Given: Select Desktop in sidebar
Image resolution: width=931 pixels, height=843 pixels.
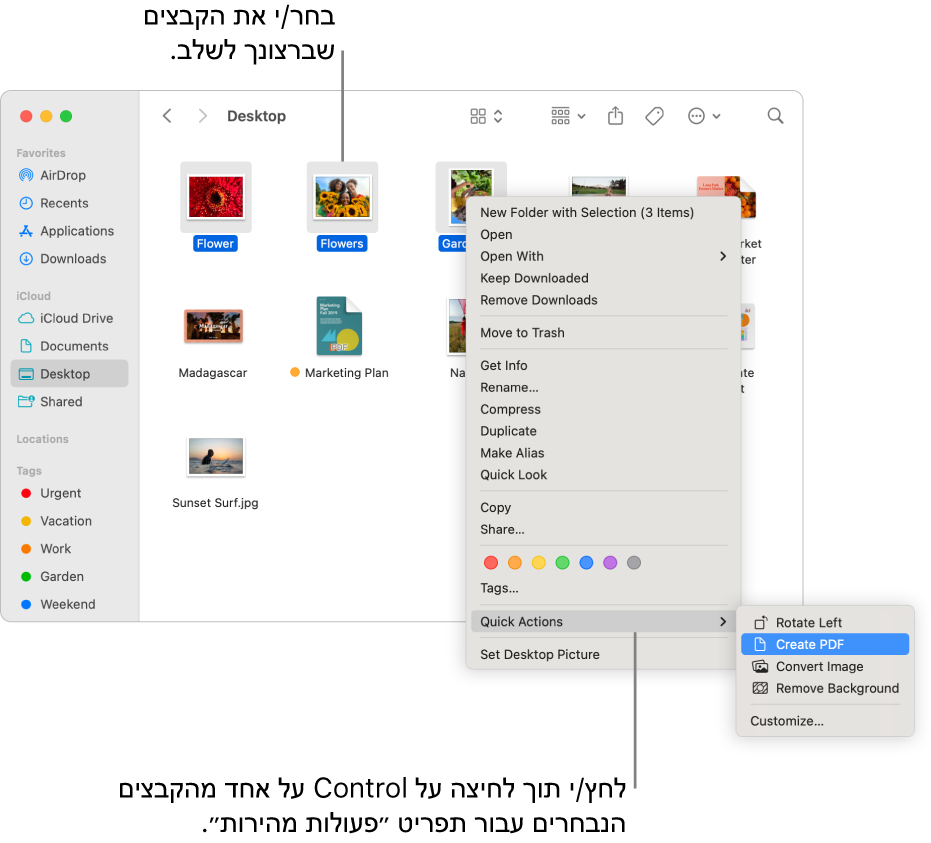Looking at the screenshot, I should click(69, 374).
